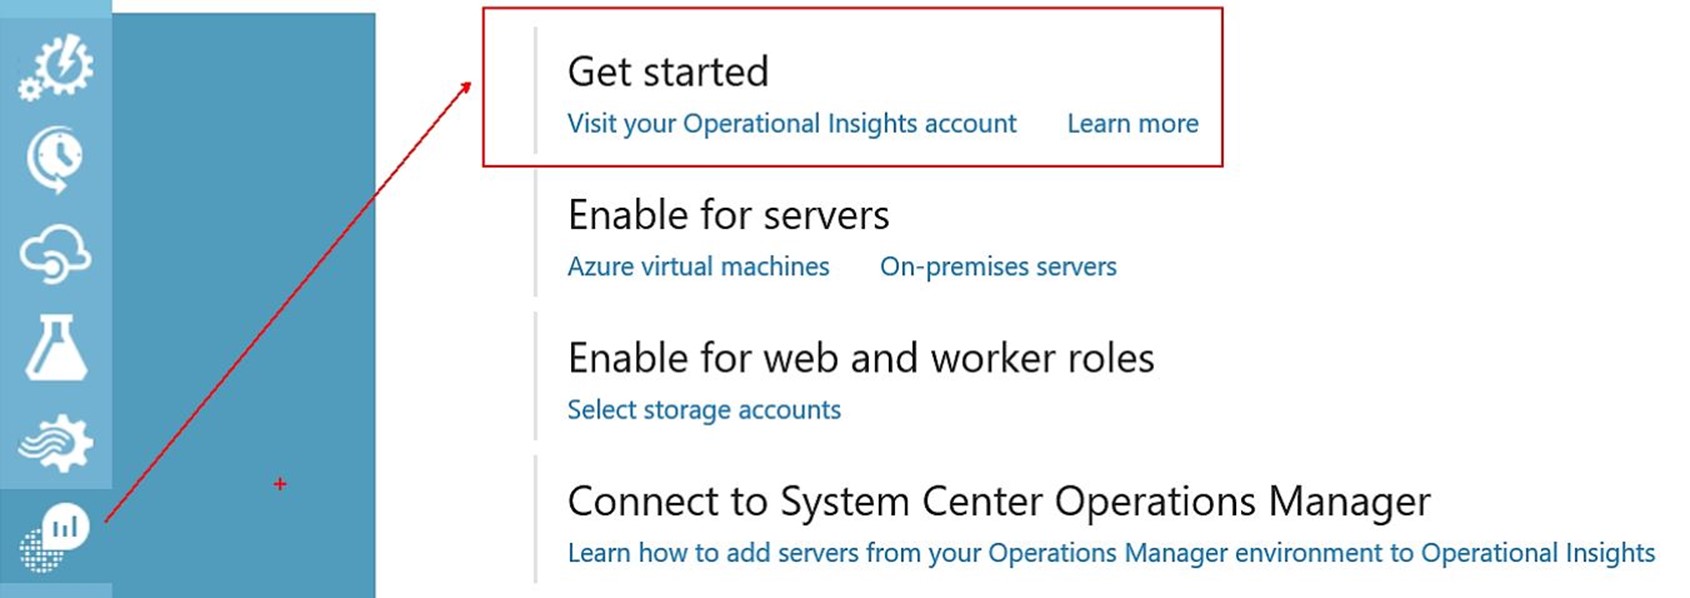
Task: Open the Automation gears-with-lightning sidebar icon
Action: [x=56, y=67]
